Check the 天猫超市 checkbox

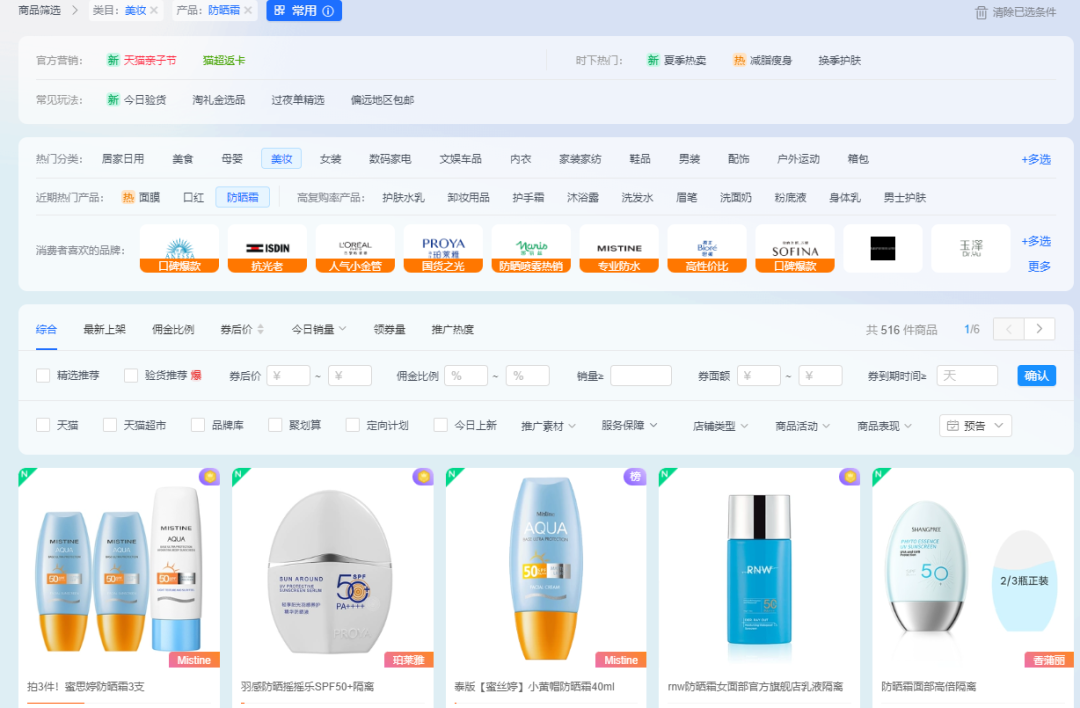(110, 425)
